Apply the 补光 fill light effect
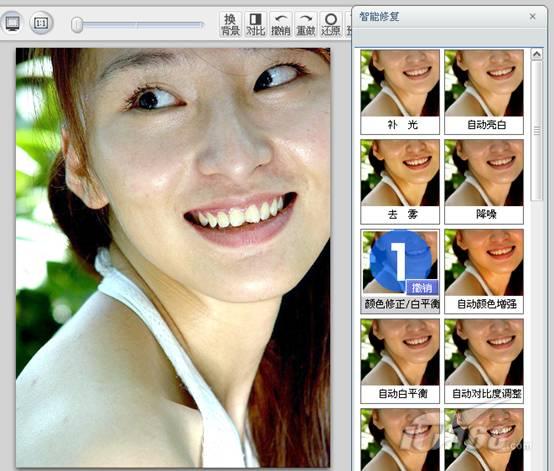 click(400, 92)
